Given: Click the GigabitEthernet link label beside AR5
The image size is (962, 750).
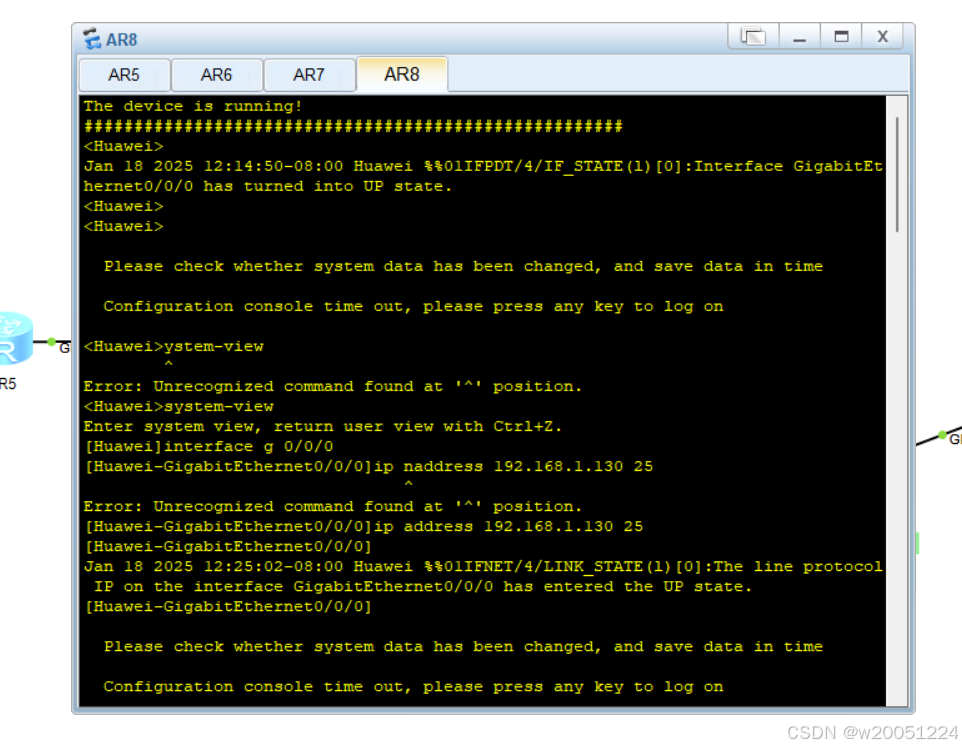Looking at the screenshot, I should pos(64,347).
